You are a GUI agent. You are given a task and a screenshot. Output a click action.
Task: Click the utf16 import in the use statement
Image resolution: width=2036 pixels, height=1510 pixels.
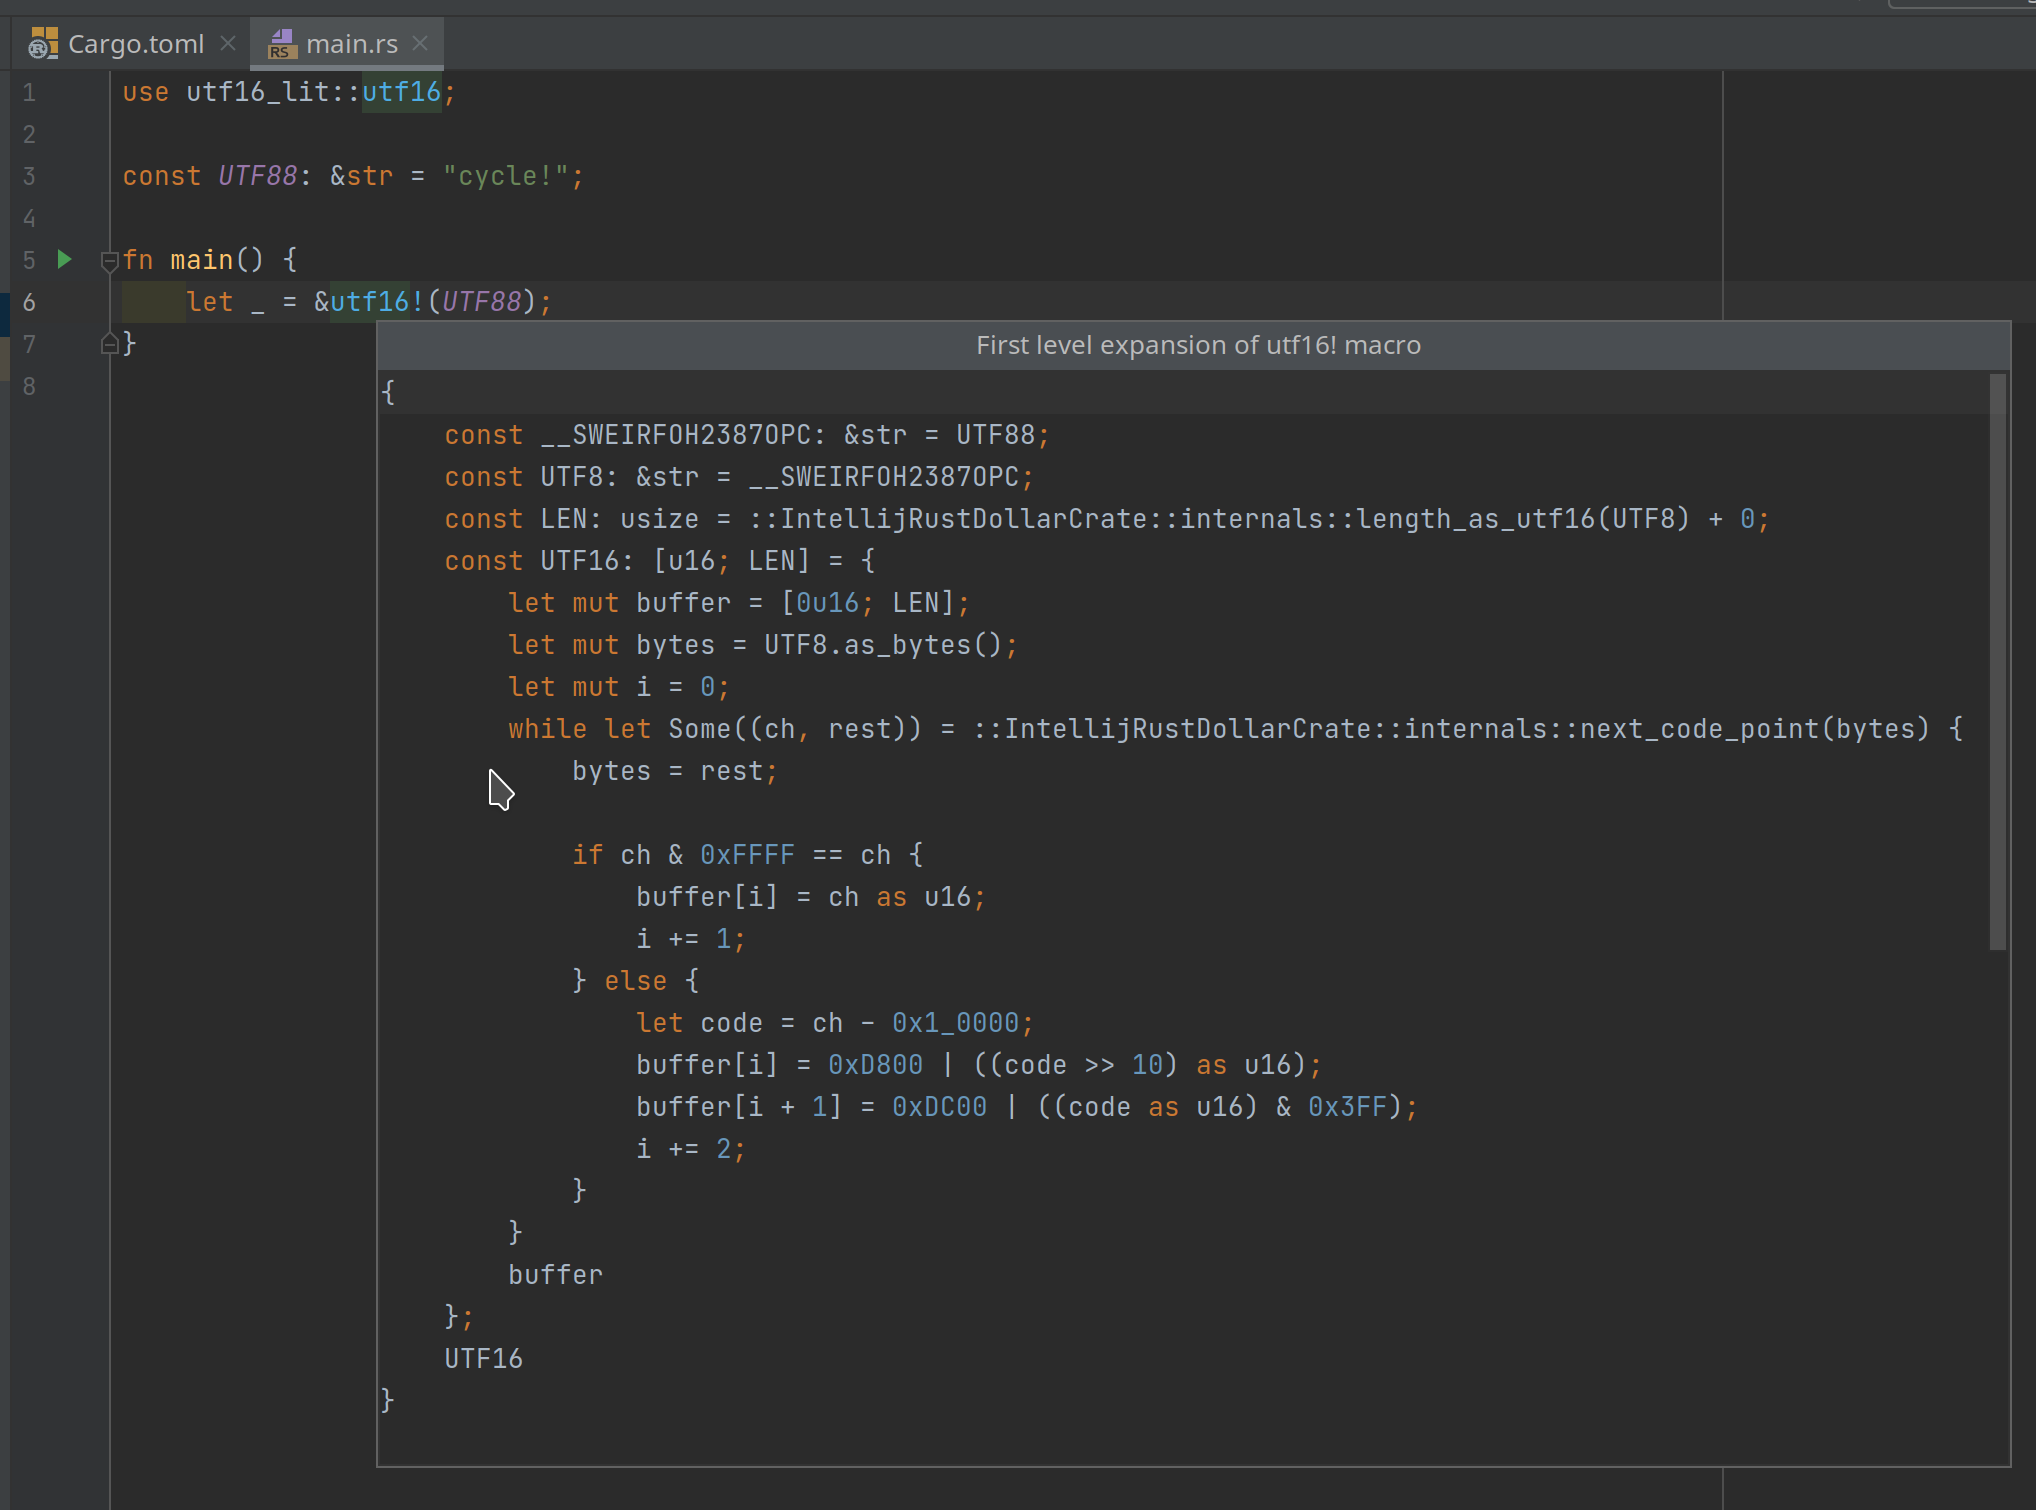400,92
